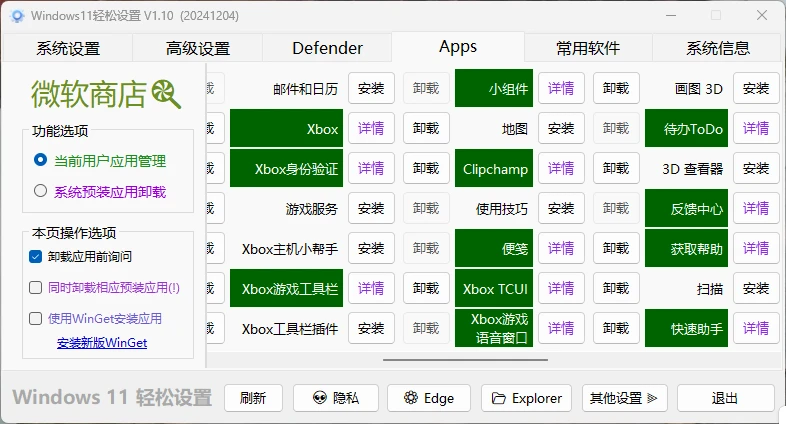Open details for Clipchamp
This screenshot has width=786, height=424.
tap(561, 168)
